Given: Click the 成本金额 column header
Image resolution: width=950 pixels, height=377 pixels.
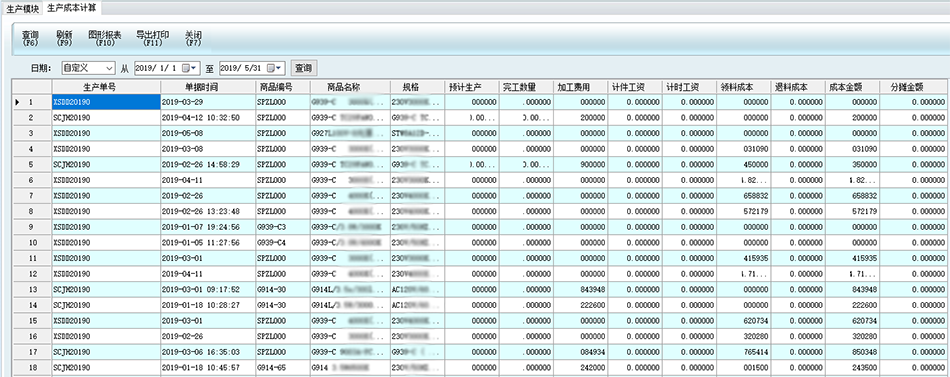Looking at the screenshot, I should (852, 87).
